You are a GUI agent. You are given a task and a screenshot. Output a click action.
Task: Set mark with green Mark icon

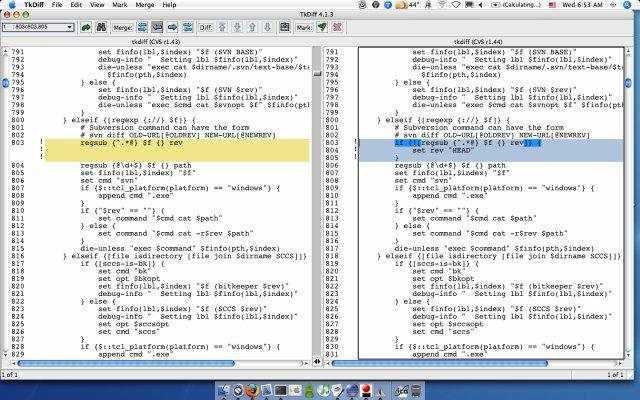322,27
